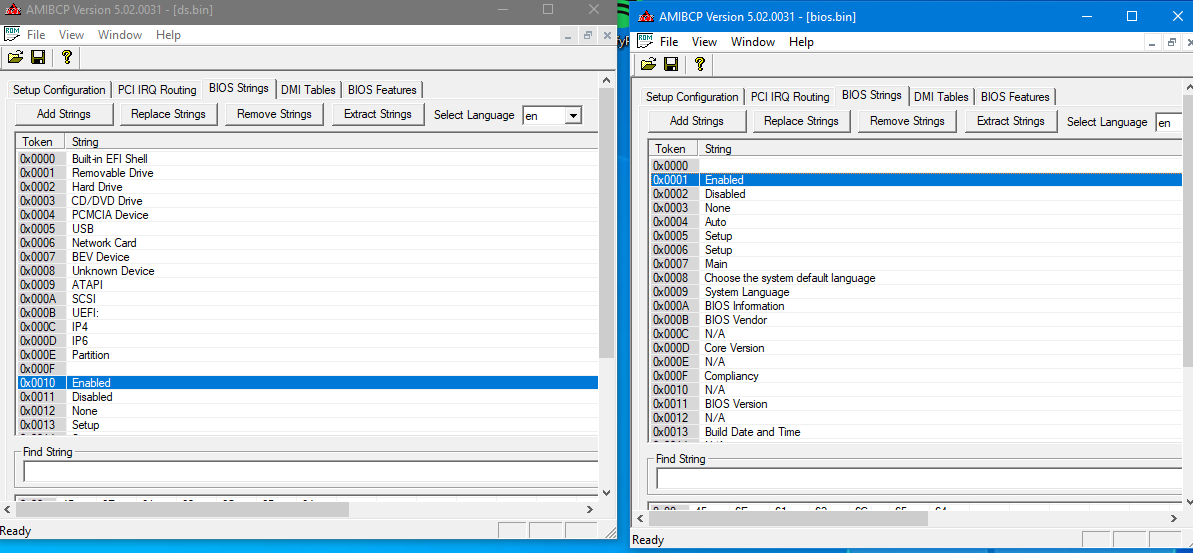Select "Core Version" row in bios.bin
This screenshot has height=553, width=1193.
click(916, 348)
